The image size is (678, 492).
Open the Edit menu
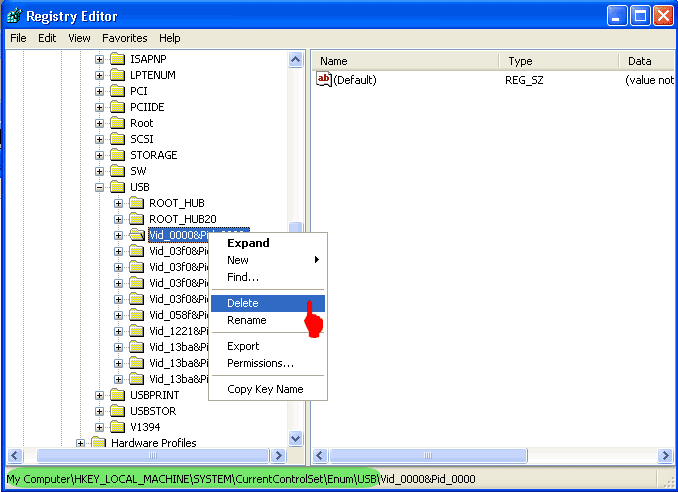(x=47, y=38)
